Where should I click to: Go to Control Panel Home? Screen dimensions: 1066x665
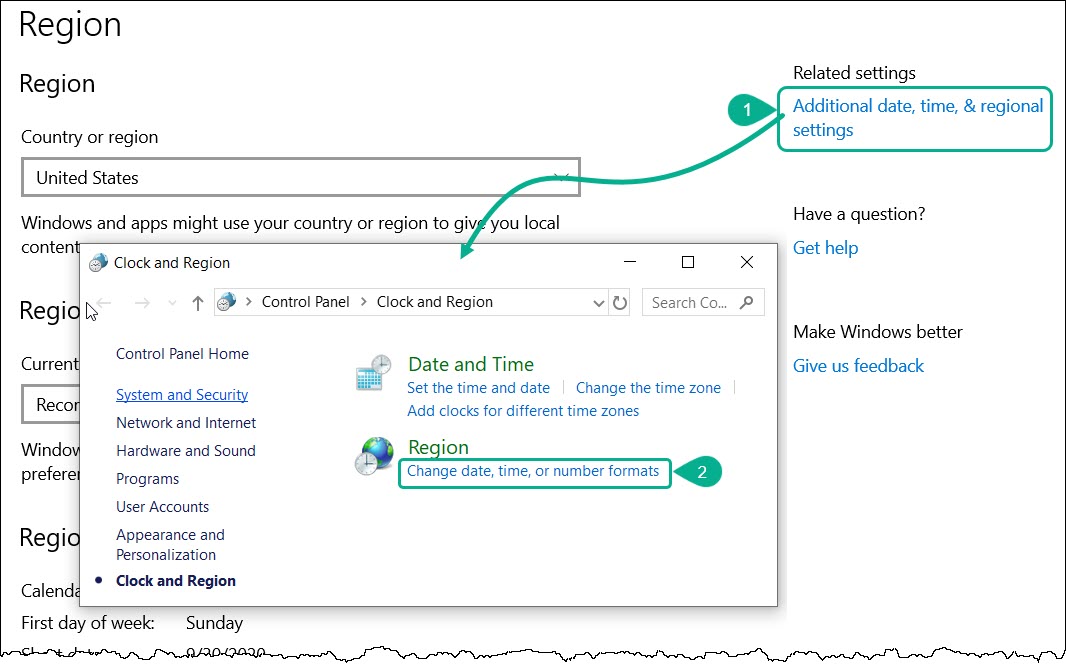coord(182,354)
